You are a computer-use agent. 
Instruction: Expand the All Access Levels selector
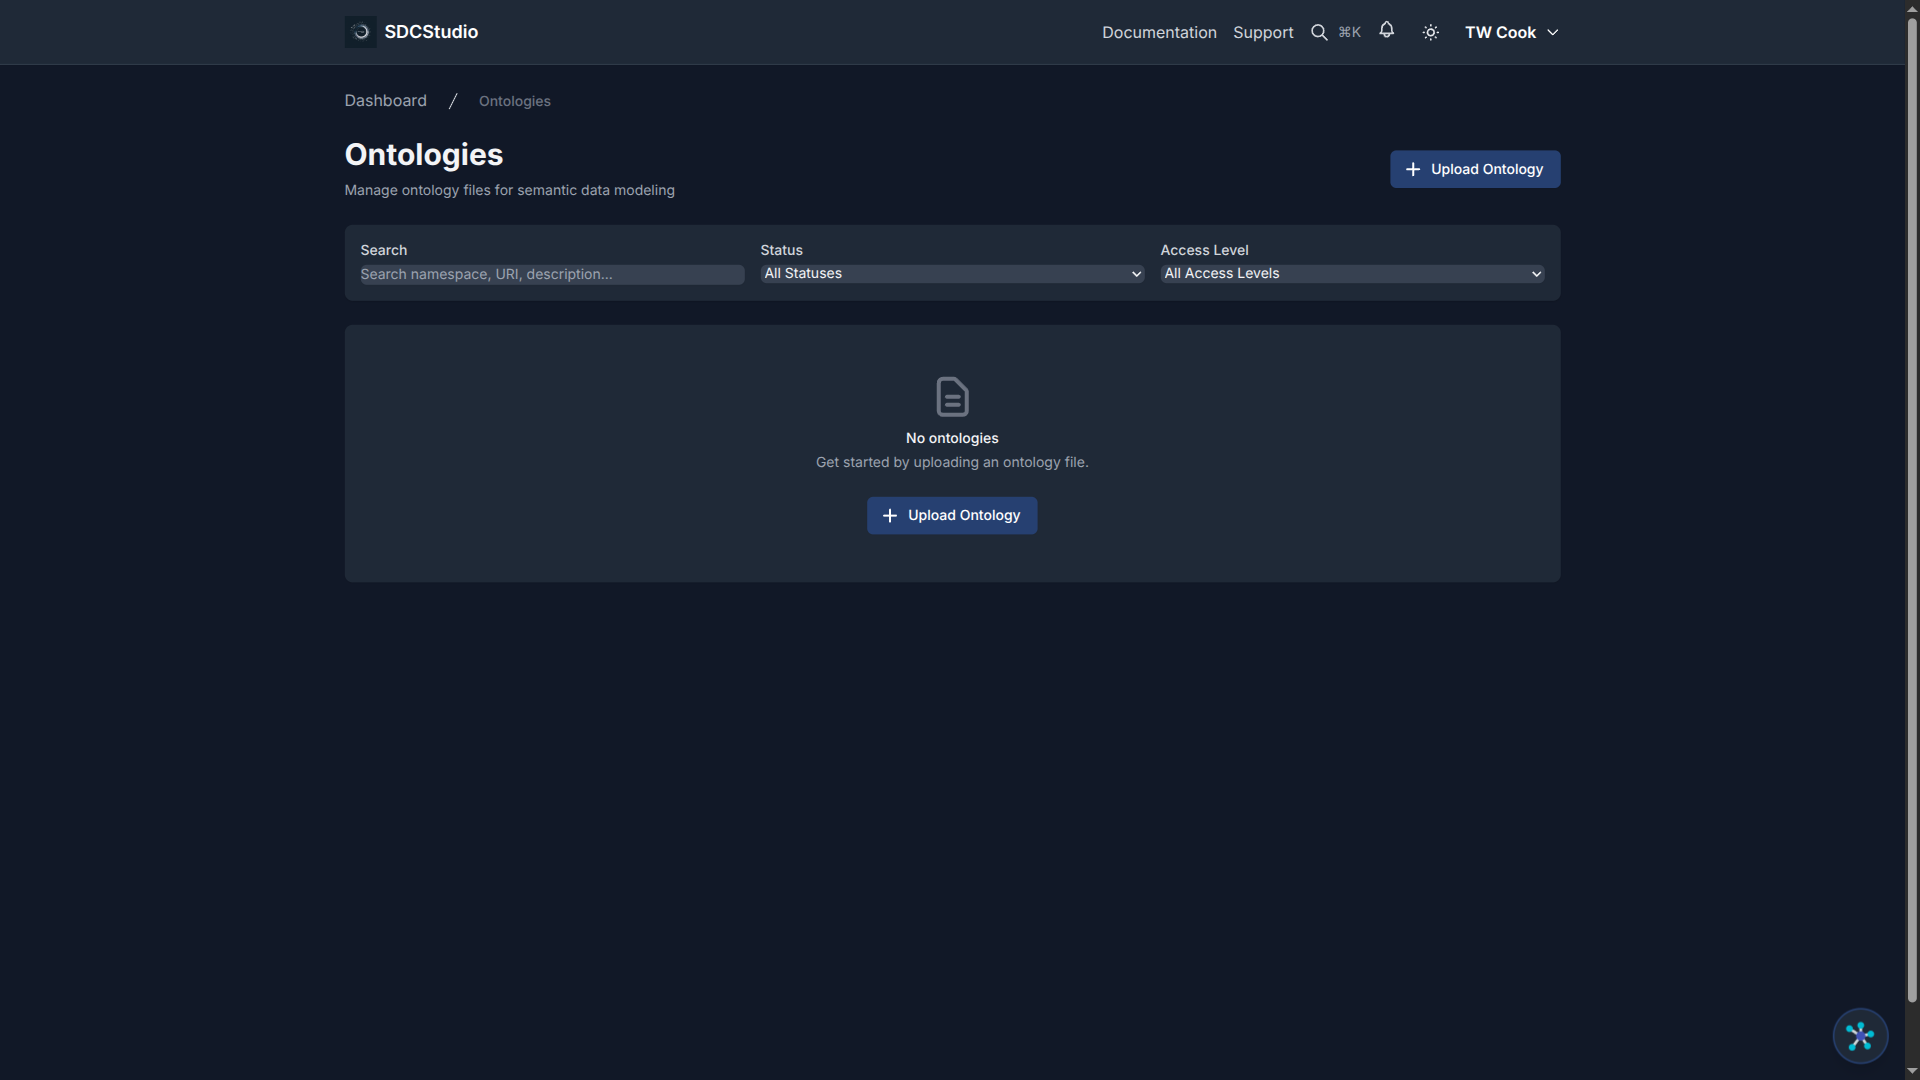click(1351, 273)
